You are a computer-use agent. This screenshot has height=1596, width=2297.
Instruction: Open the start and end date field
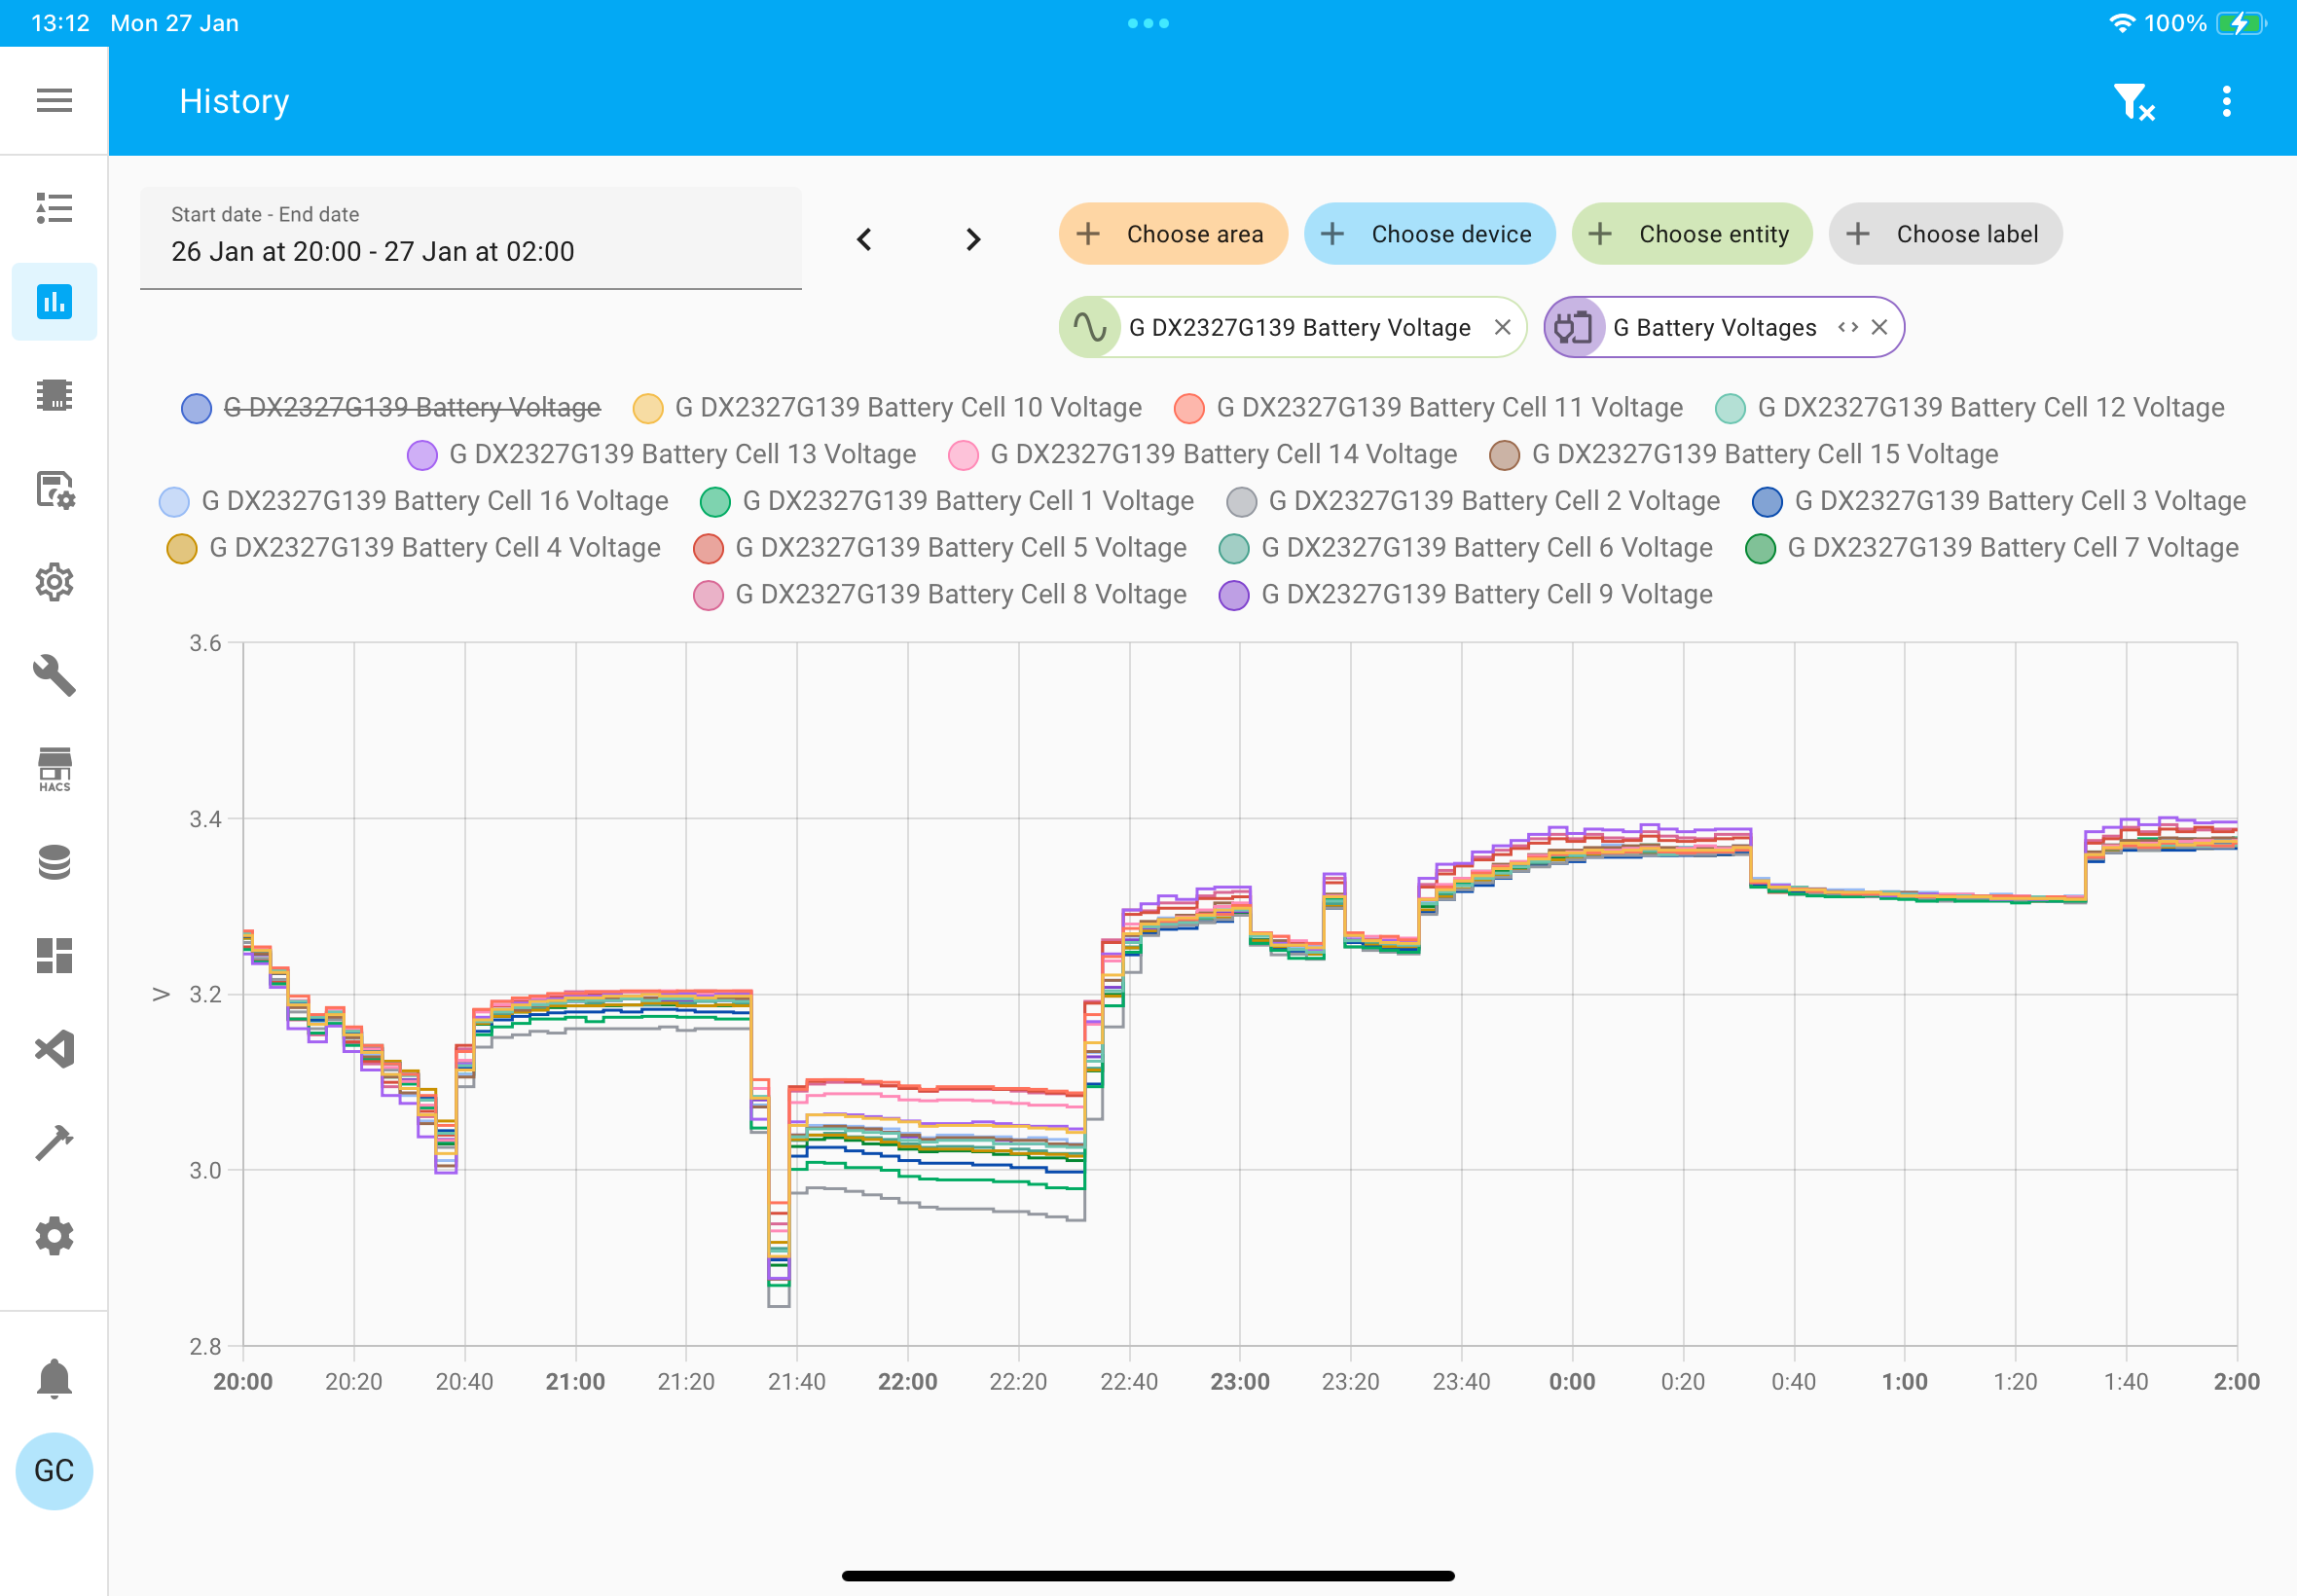click(470, 238)
